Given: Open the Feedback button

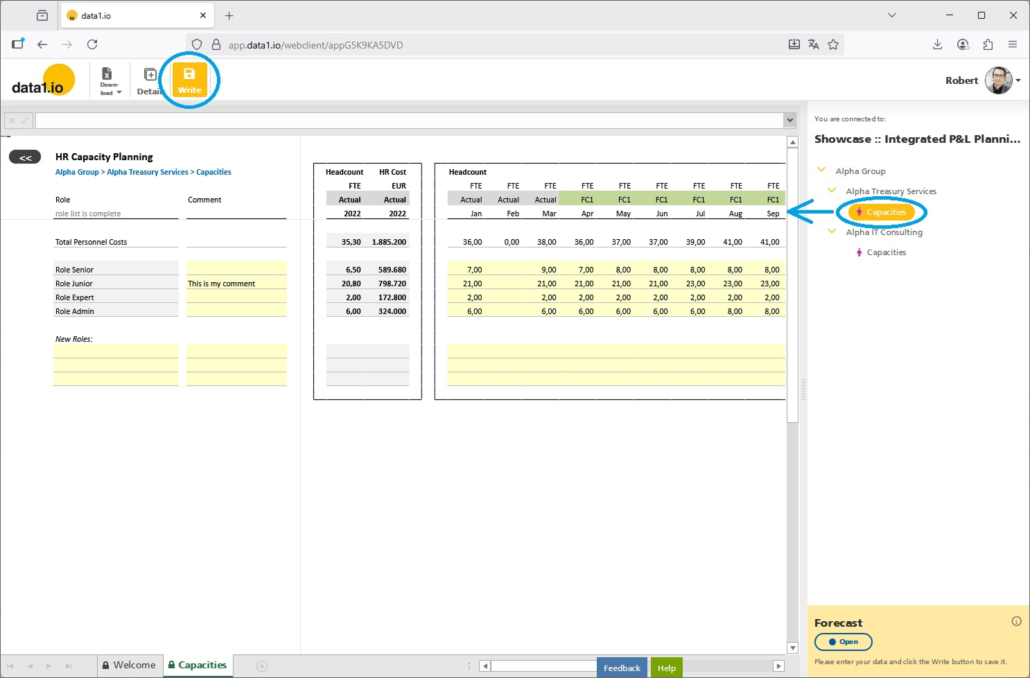Looking at the screenshot, I should [x=621, y=668].
